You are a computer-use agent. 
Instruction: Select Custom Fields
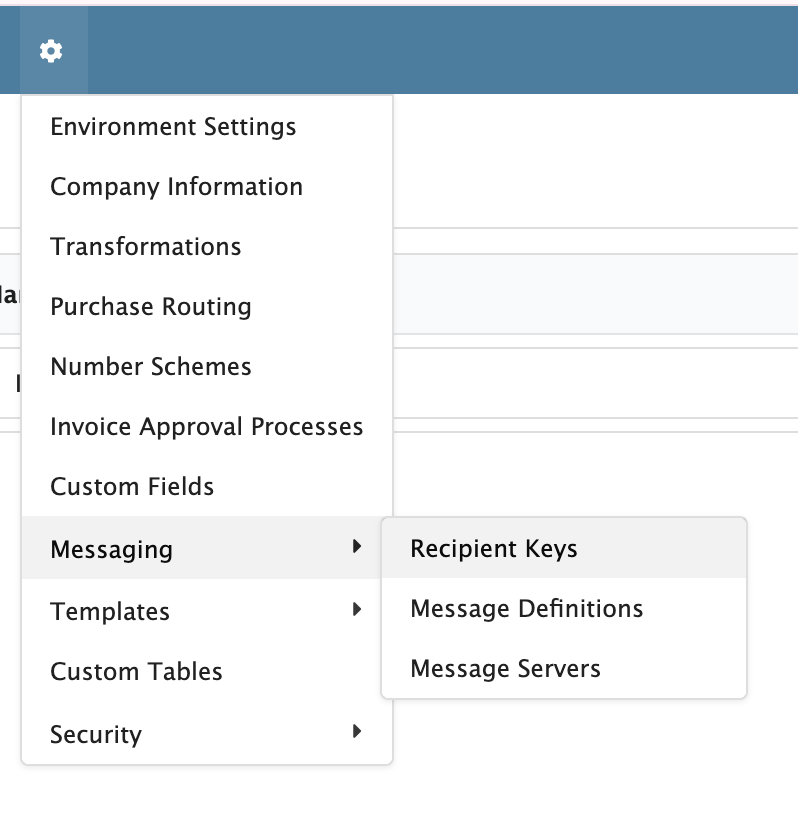point(131,487)
